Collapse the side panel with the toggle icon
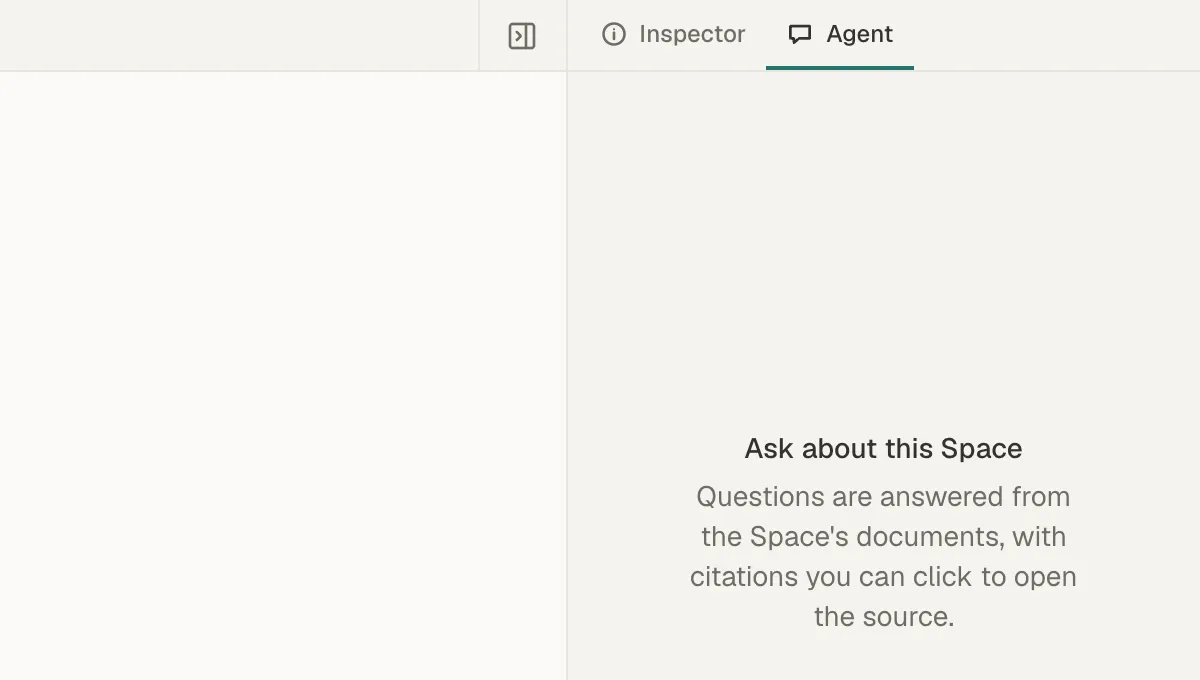This screenshot has width=1200, height=680. pyautogui.click(x=522, y=36)
